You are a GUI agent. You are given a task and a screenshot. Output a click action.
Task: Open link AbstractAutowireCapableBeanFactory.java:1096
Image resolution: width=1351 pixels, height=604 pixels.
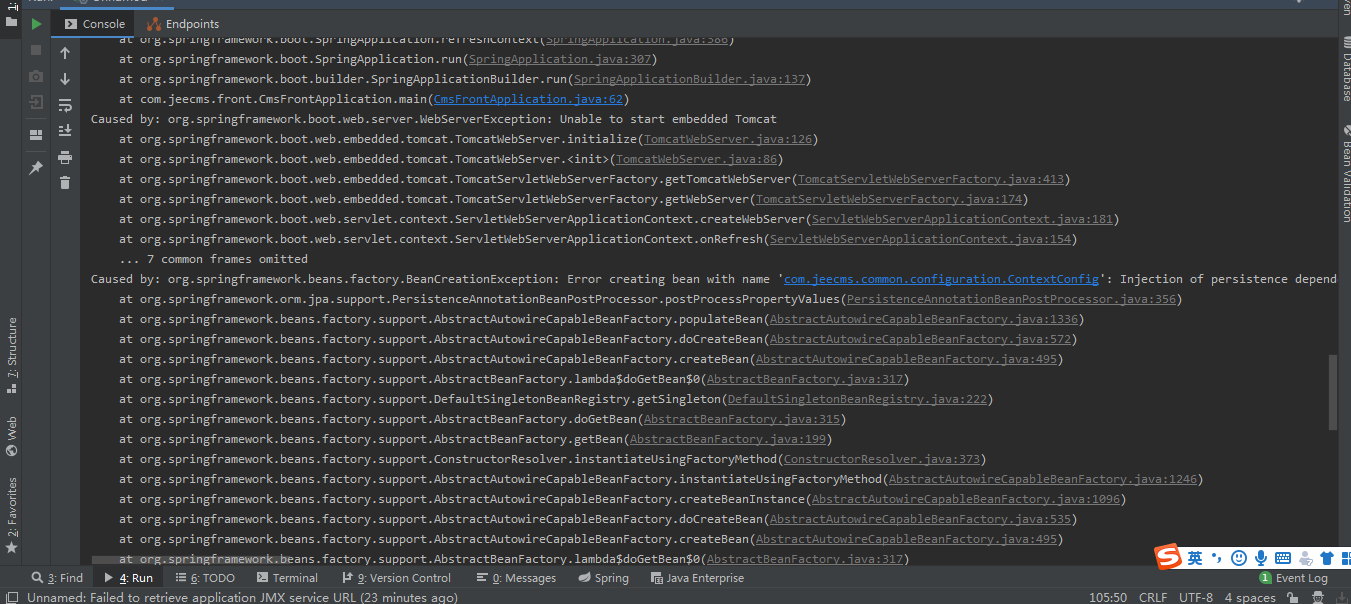(x=966, y=499)
